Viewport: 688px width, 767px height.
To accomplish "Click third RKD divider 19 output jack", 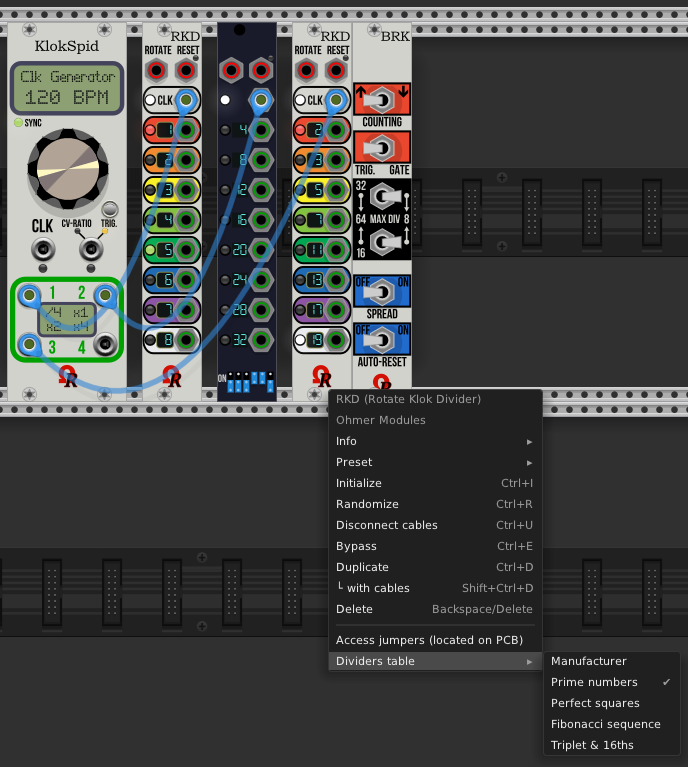I will pos(336,339).
